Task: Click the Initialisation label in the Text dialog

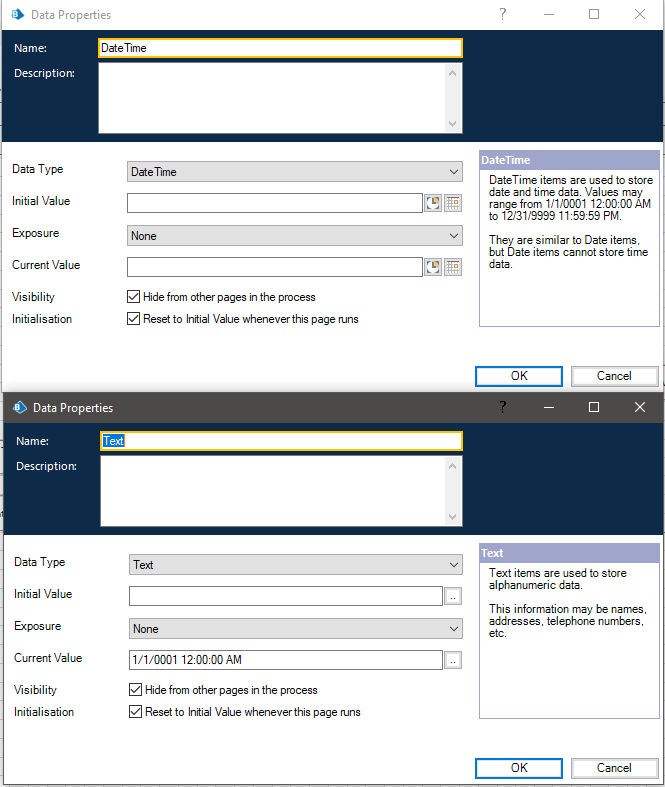Action: pyautogui.click(x=44, y=712)
